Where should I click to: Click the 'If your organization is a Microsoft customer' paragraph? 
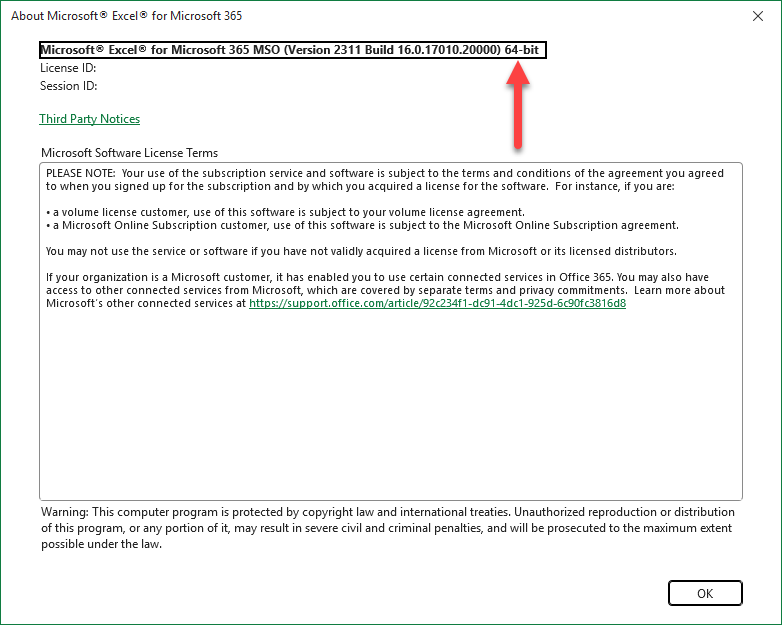[385, 290]
